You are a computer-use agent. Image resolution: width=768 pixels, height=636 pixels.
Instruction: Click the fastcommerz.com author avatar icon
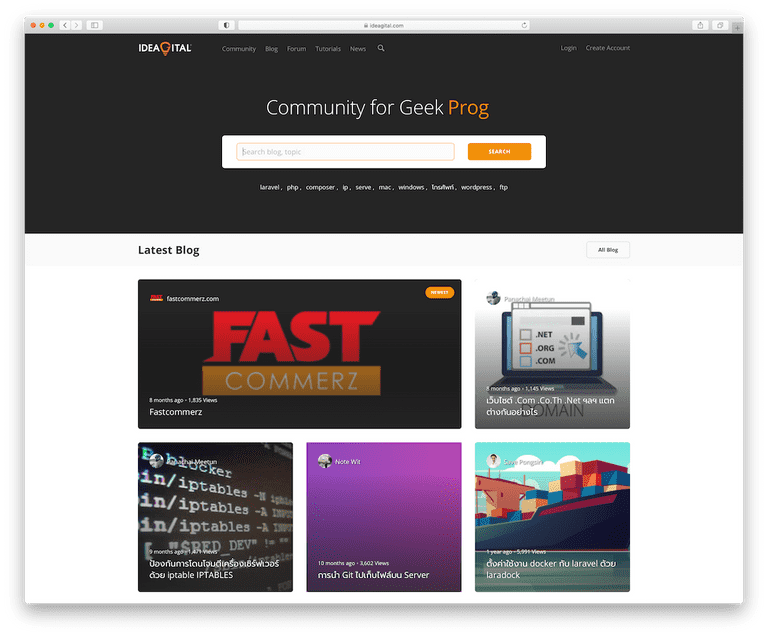click(156, 298)
